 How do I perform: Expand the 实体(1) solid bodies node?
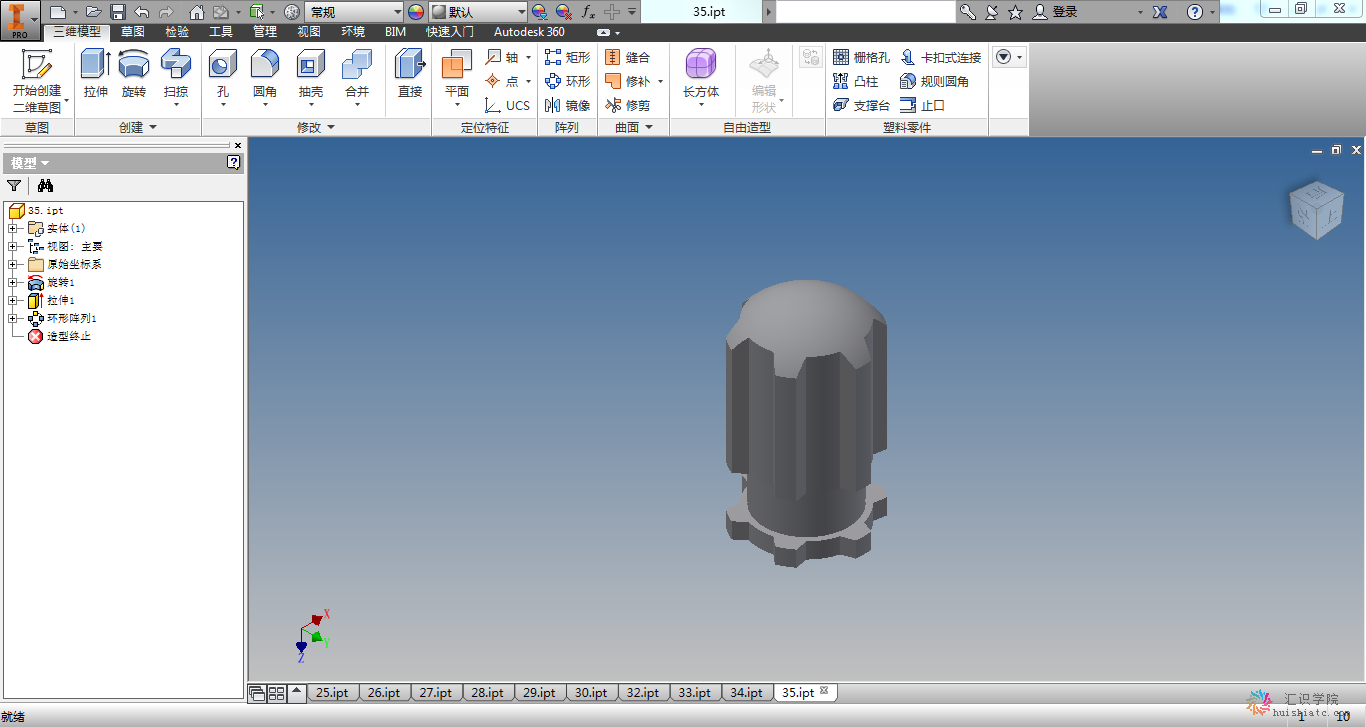click(x=13, y=228)
